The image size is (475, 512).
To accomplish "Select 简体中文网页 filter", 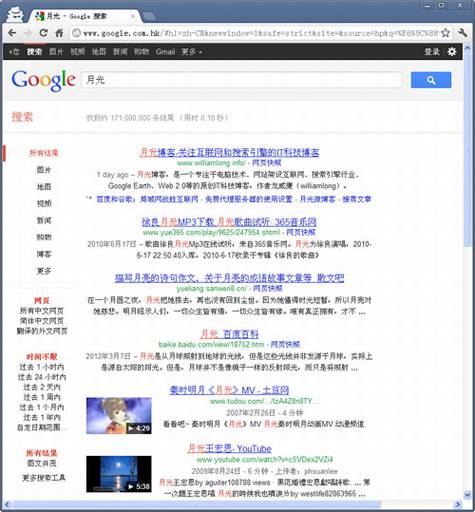I will [x=42, y=321].
